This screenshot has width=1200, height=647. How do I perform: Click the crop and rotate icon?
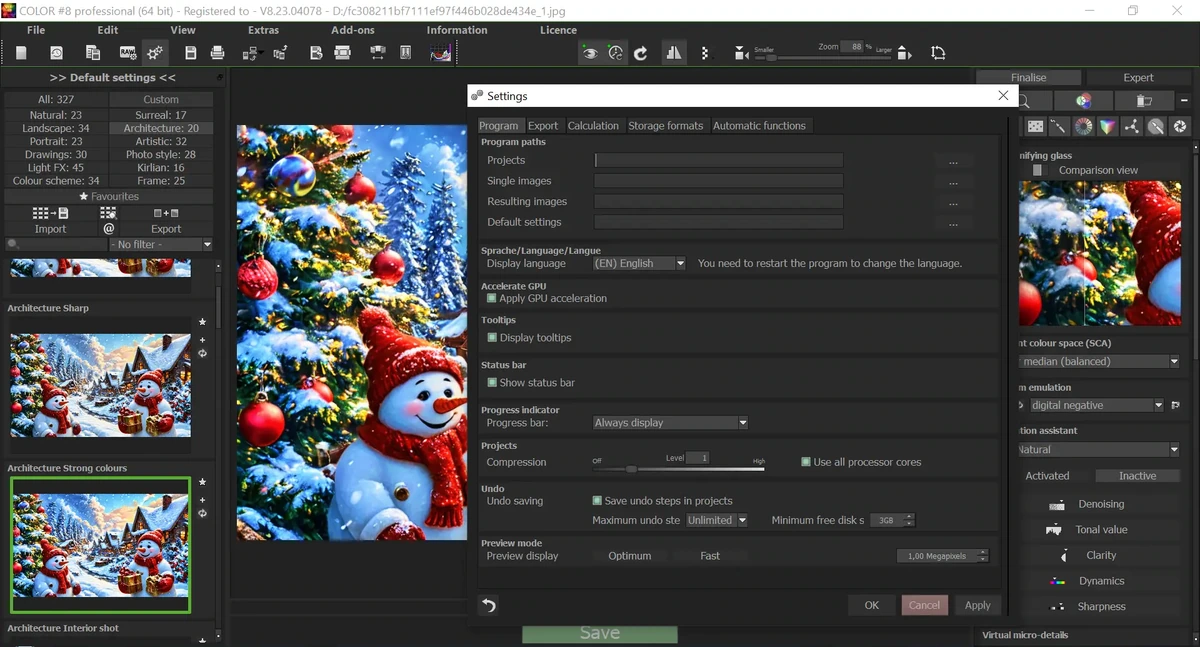coord(938,53)
